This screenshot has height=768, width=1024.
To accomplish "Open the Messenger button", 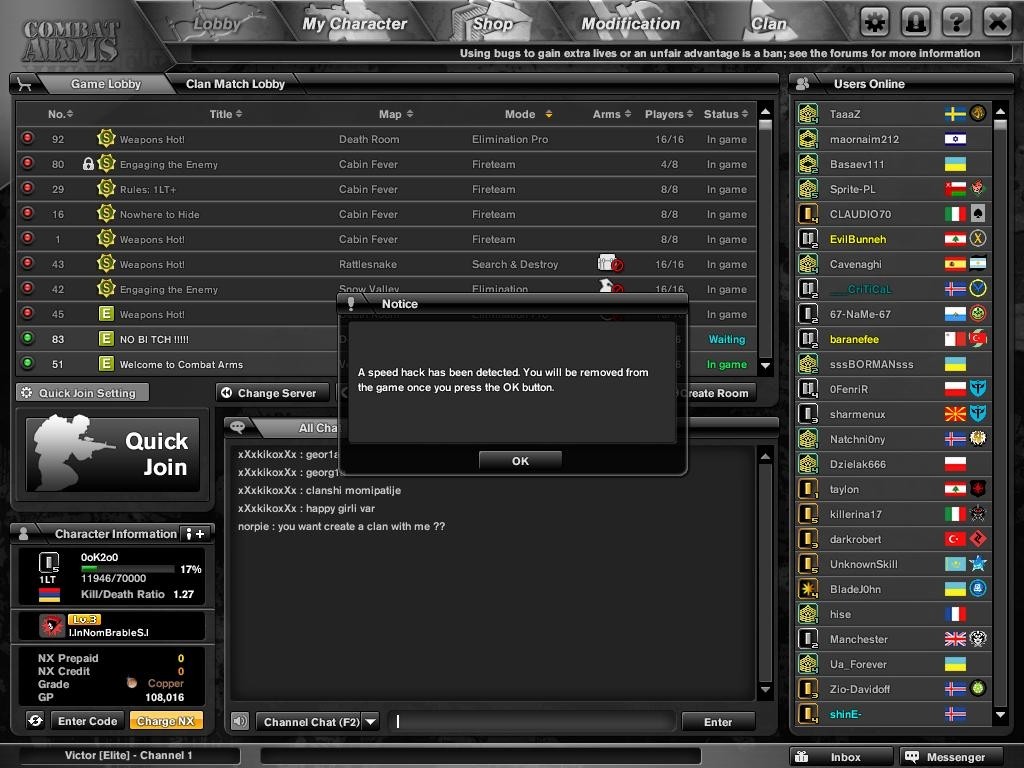I will [951, 756].
